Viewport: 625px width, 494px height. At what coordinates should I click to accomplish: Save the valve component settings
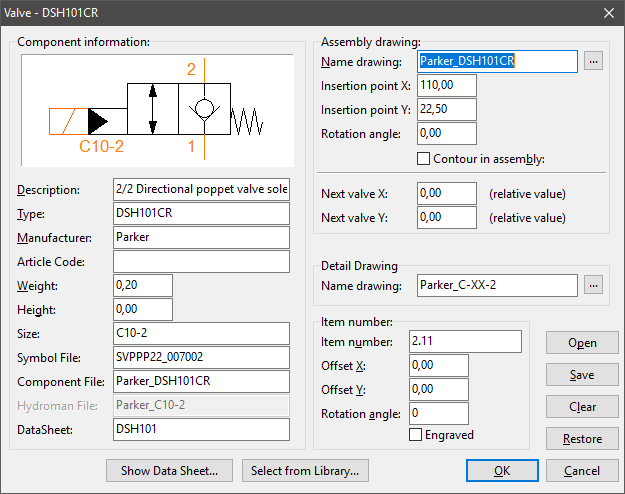coord(582,375)
